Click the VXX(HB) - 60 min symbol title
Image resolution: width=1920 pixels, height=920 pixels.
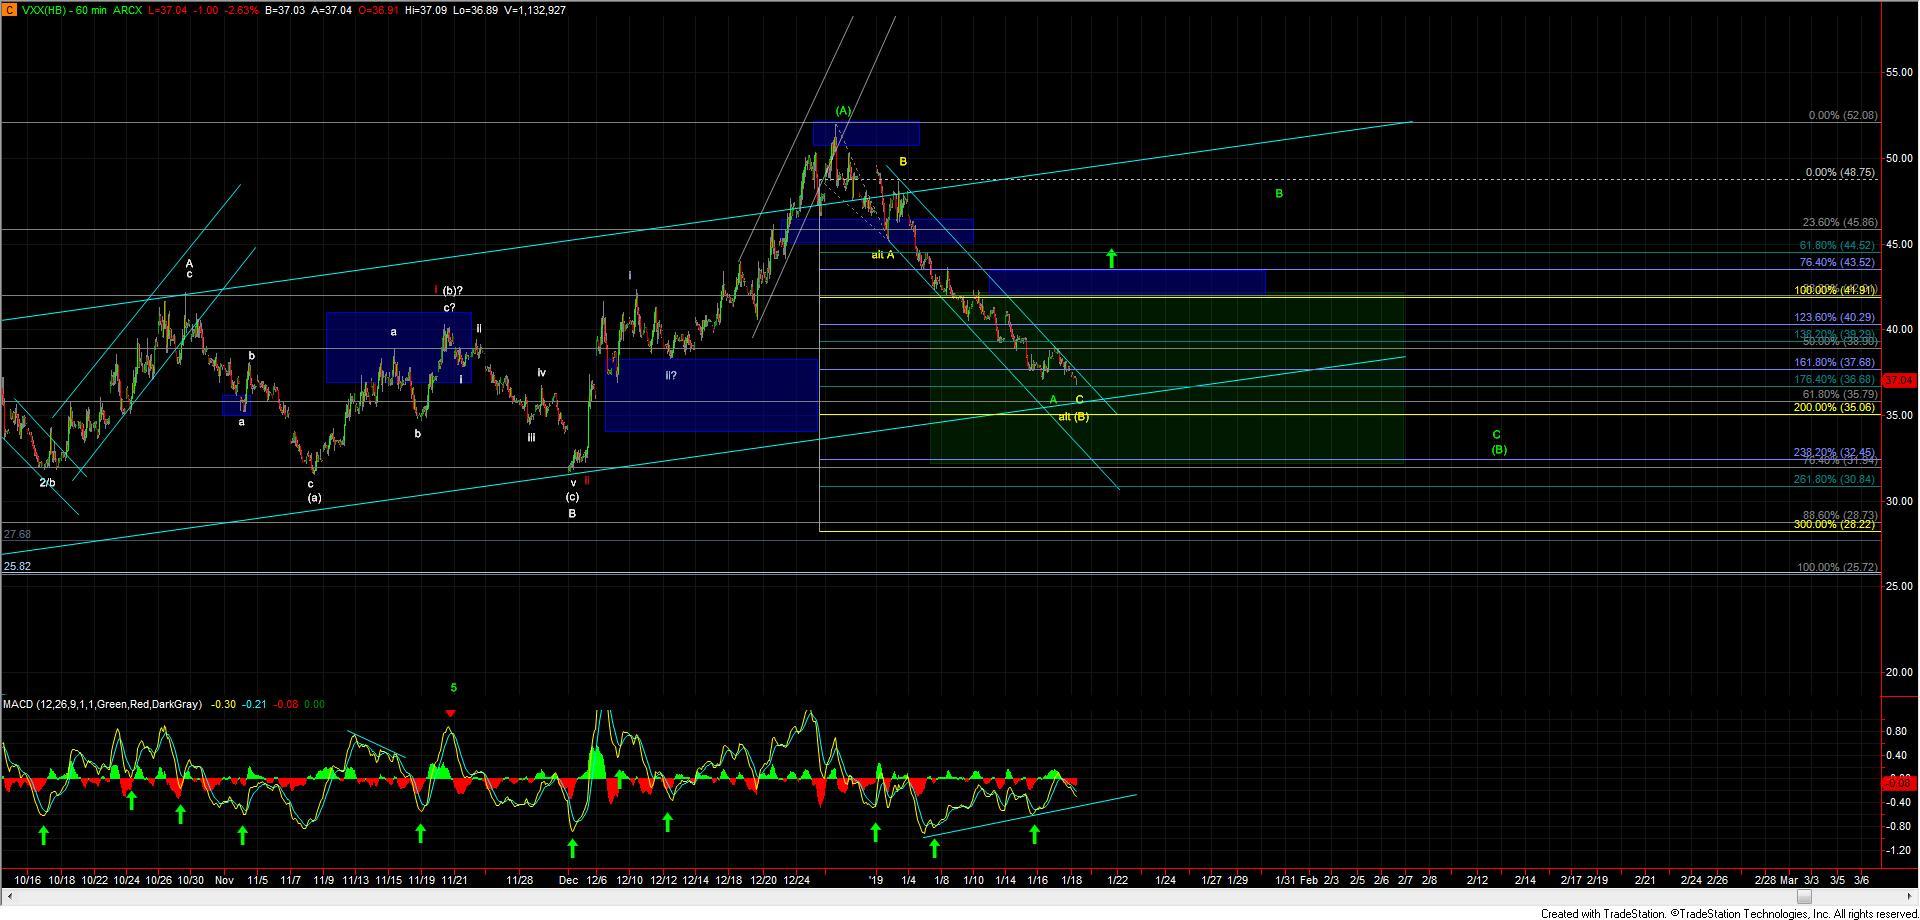pos(67,9)
